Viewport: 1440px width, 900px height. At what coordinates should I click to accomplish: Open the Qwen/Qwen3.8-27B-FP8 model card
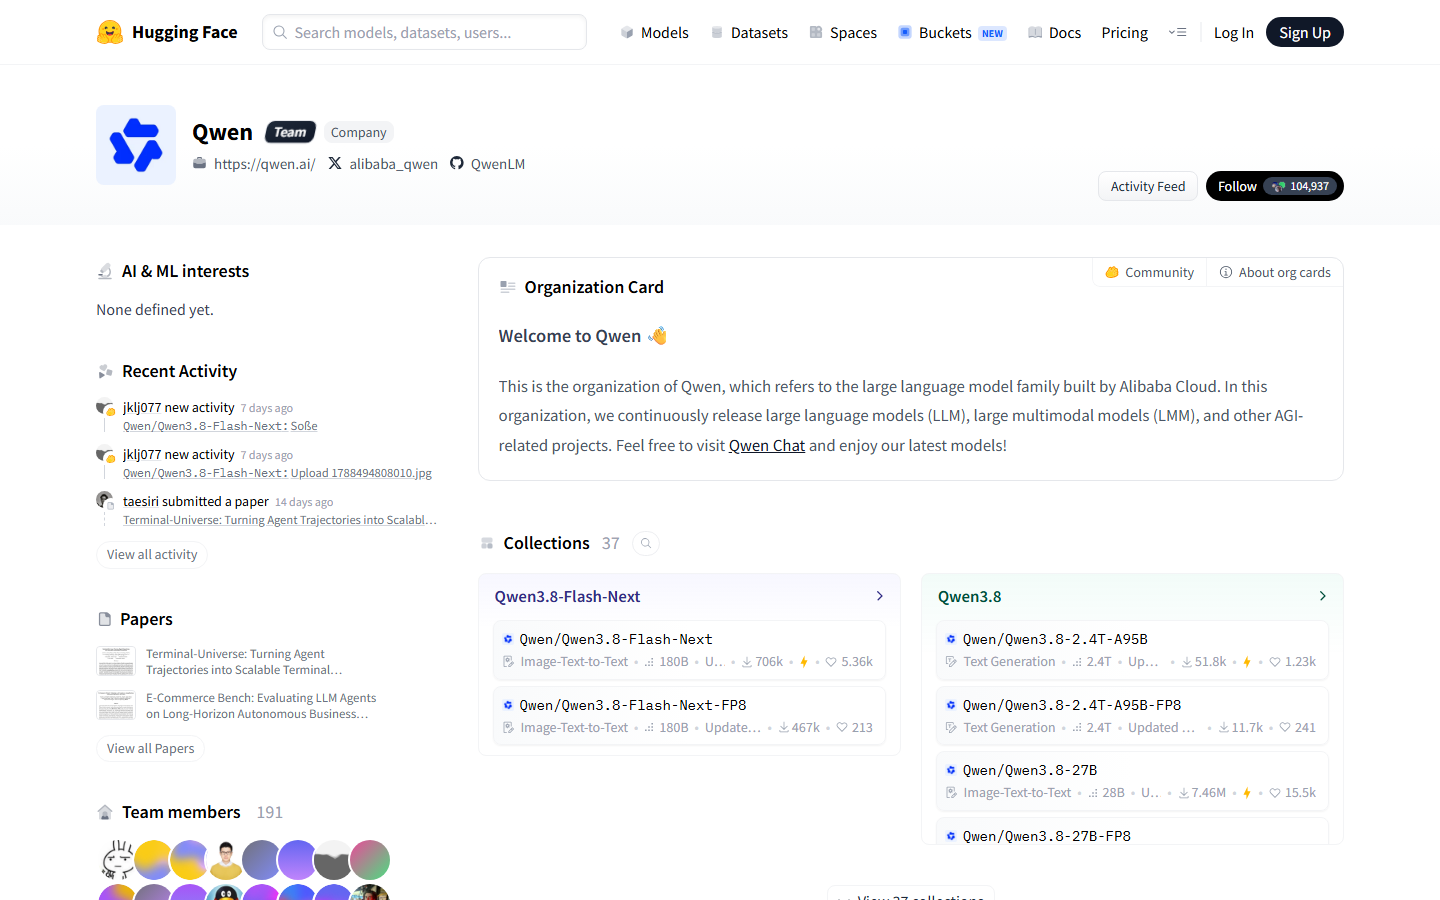[1132, 832]
